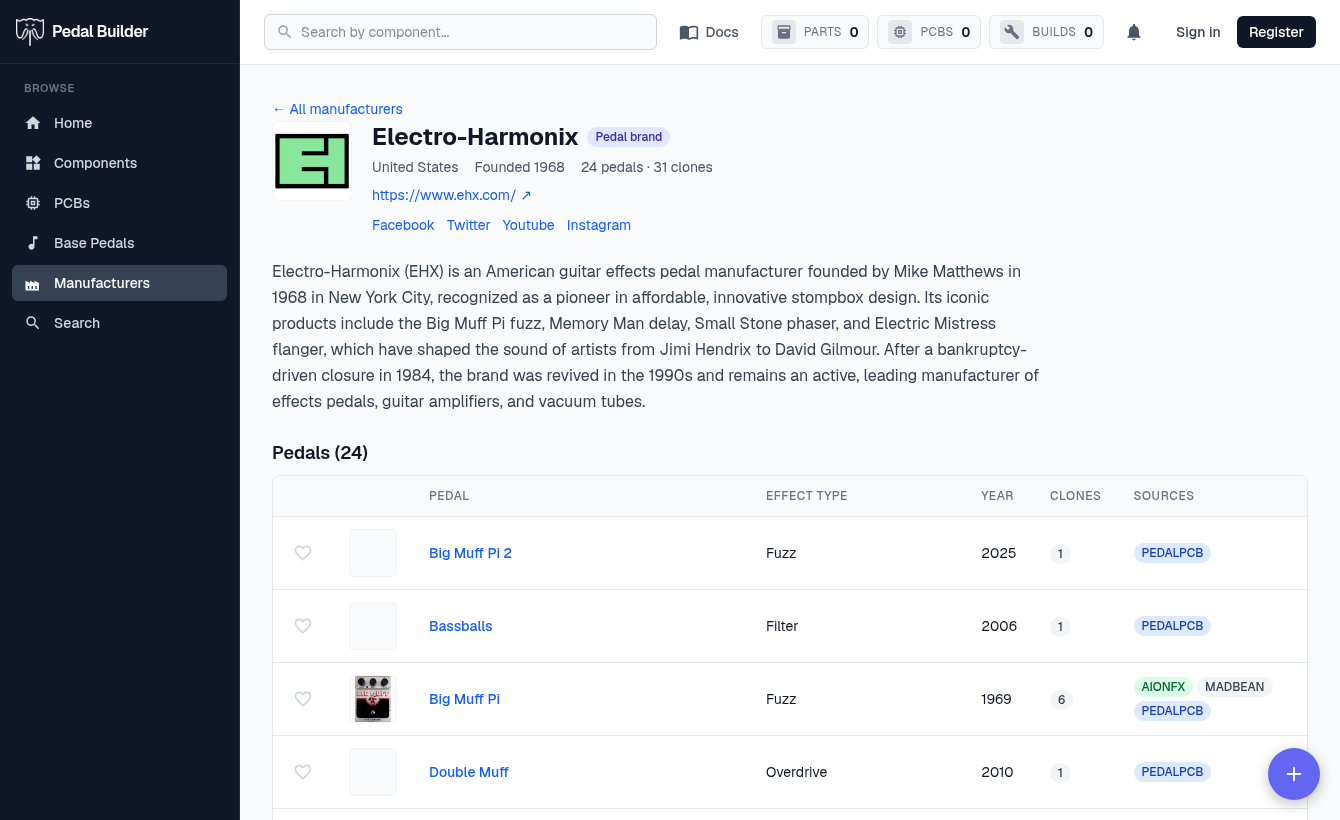Click the Pedal brand badge
The image size is (1340, 820).
tap(629, 137)
